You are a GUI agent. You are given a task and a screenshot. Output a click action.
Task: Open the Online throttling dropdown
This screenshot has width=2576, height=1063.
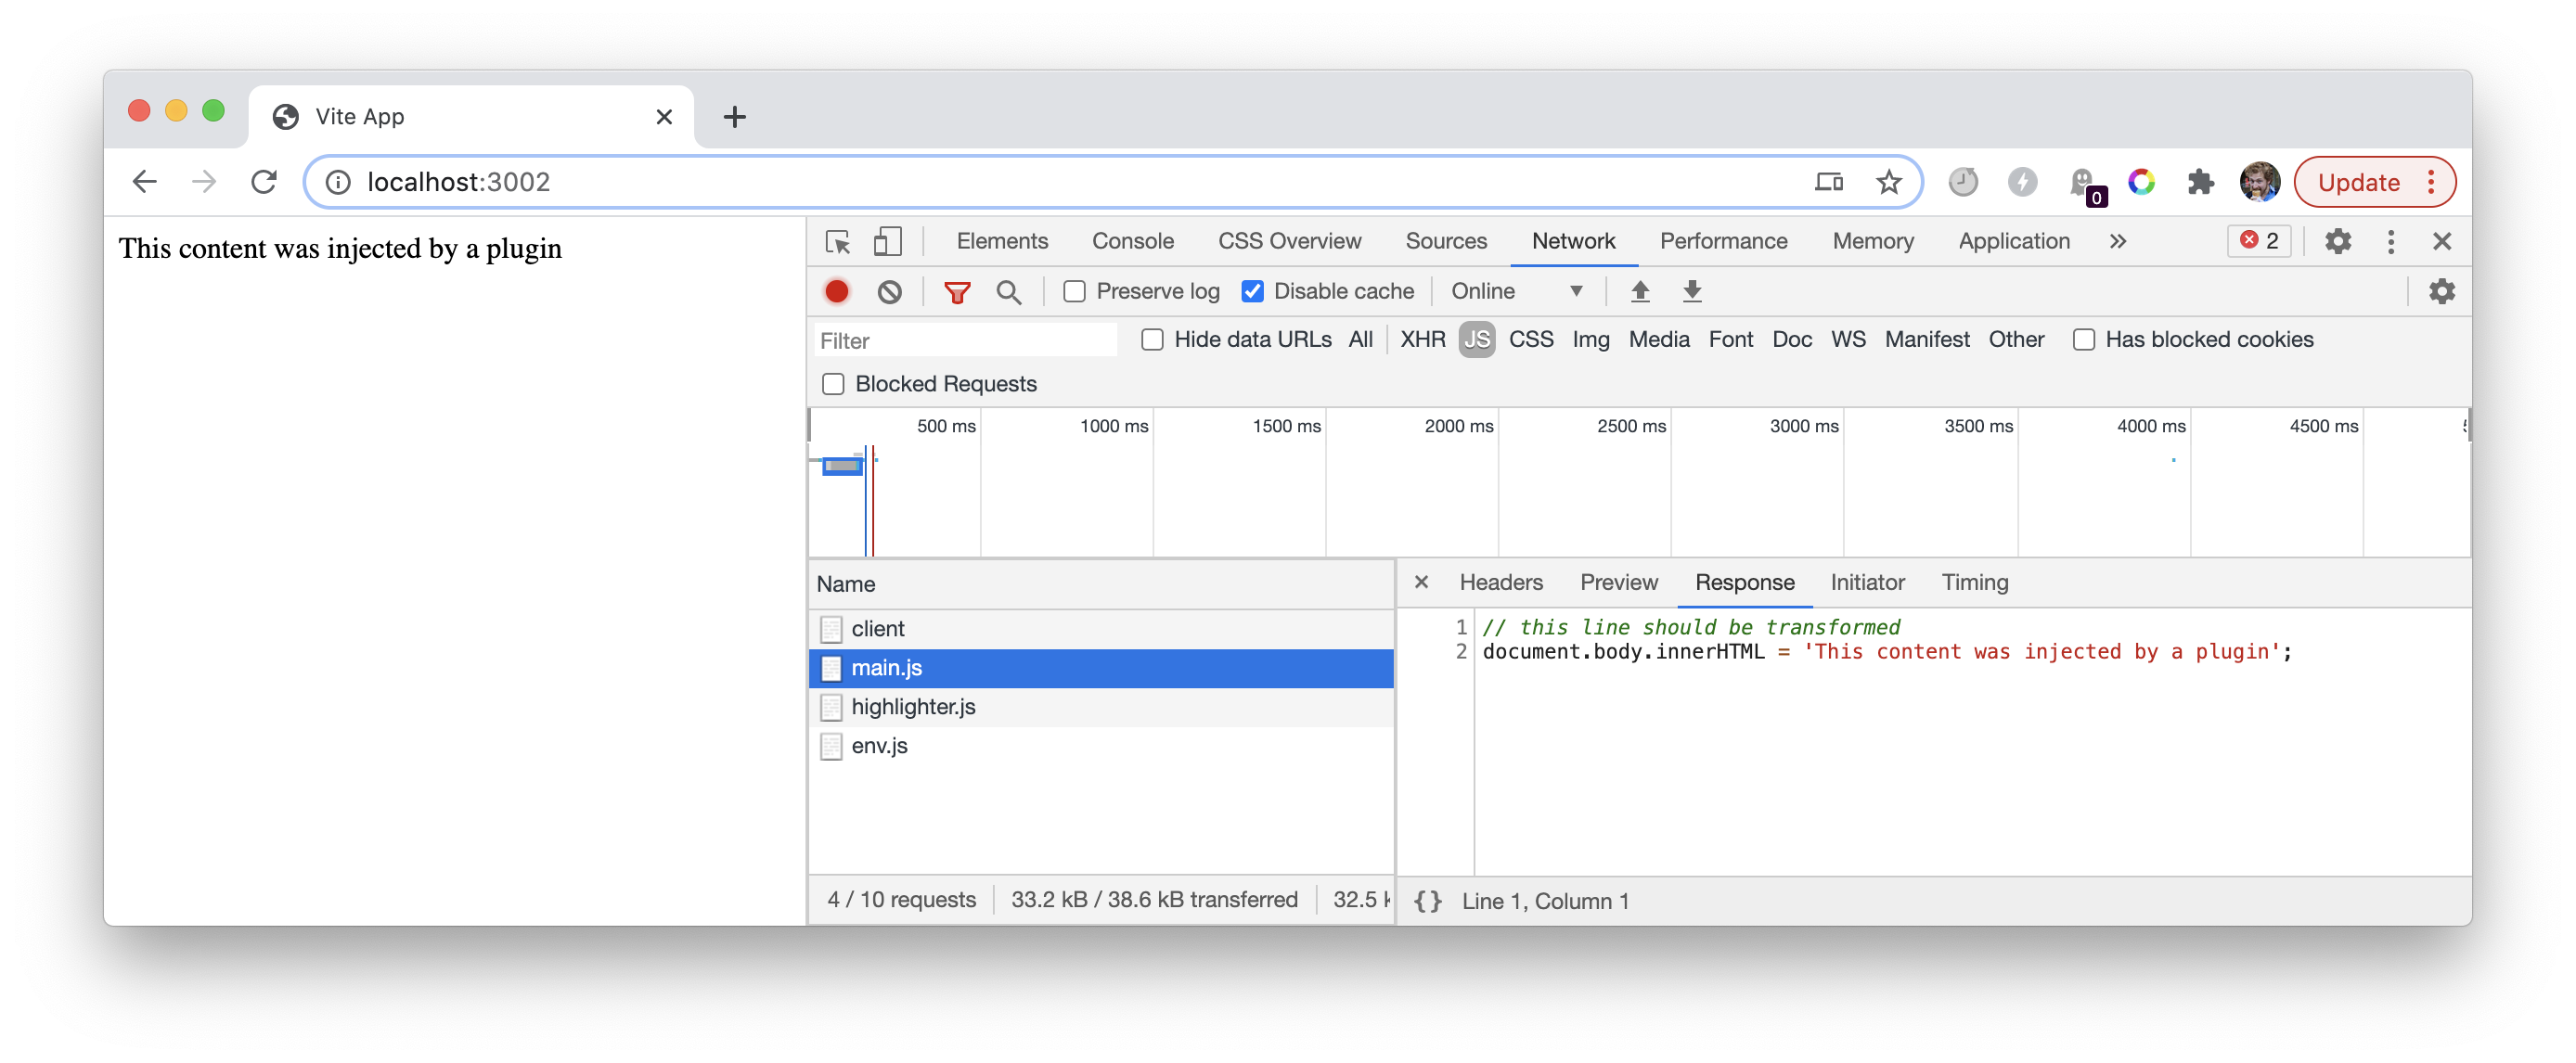pos(1516,291)
